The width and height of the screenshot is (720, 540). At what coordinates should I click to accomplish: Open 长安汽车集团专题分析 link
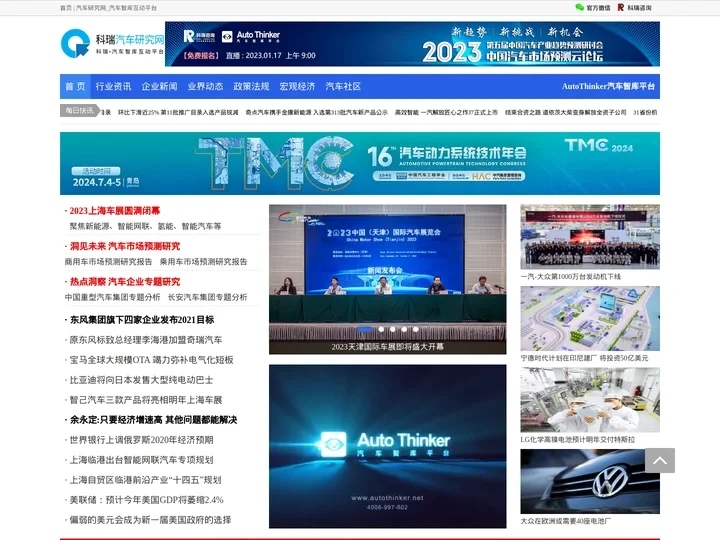tap(208, 297)
